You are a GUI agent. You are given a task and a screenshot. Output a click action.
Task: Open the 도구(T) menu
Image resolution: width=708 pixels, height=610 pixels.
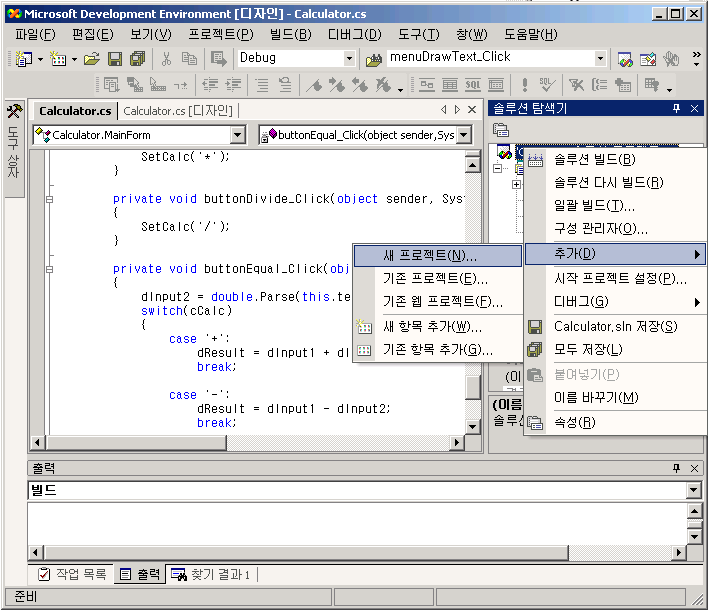click(x=418, y=34)
